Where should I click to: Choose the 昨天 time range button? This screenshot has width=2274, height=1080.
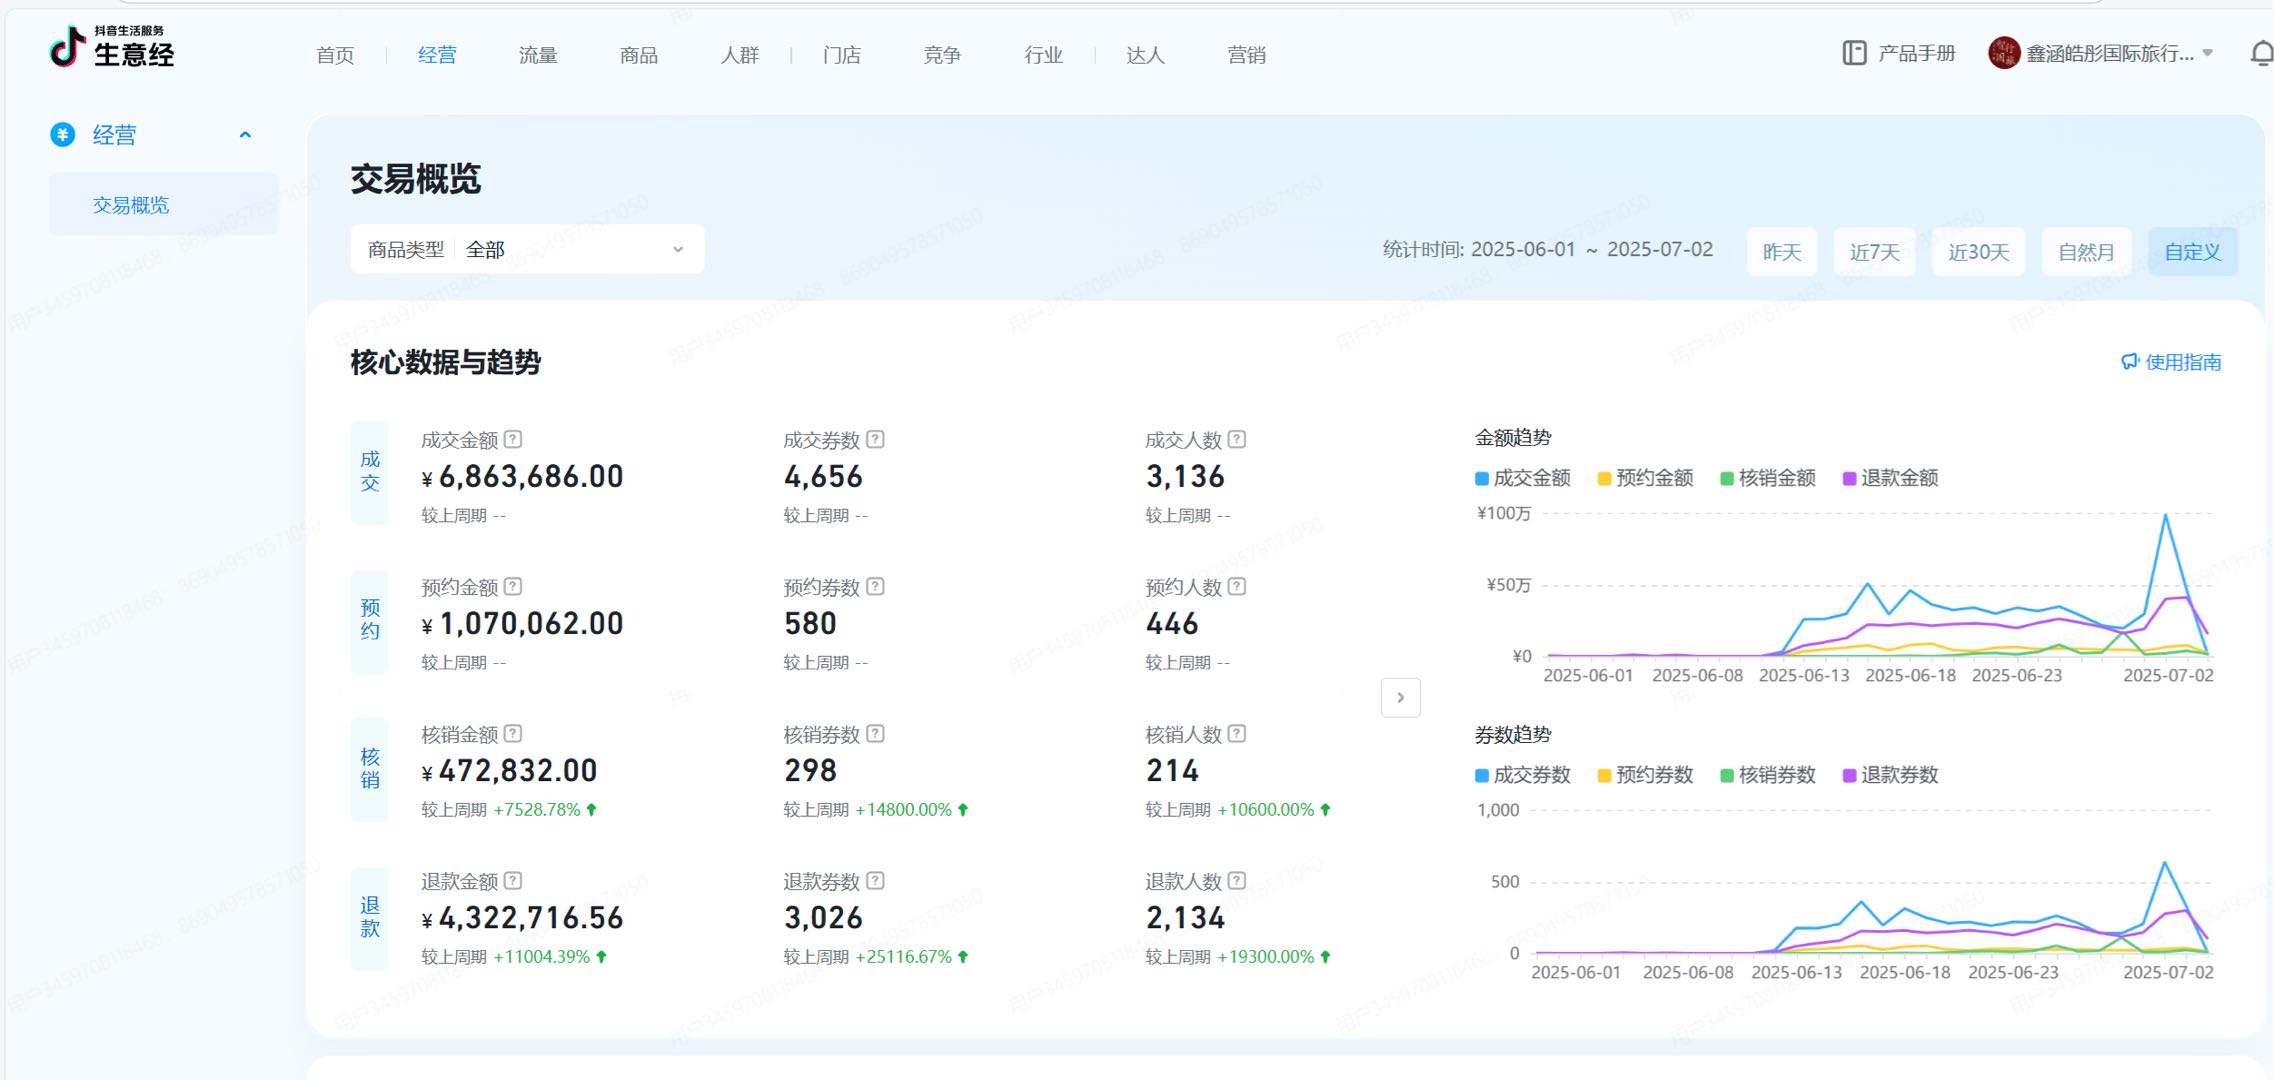pos(1782,251)
